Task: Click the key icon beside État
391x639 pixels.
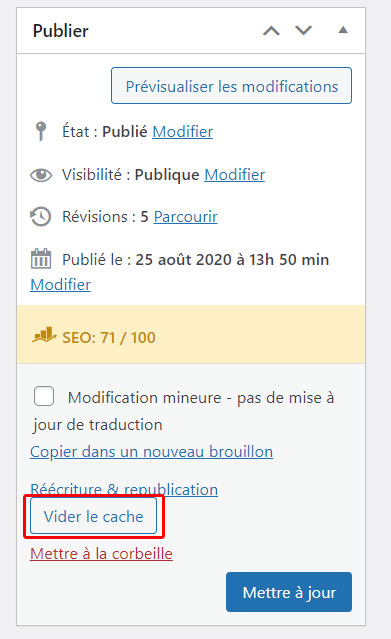Action: click(x=41, y=131)
